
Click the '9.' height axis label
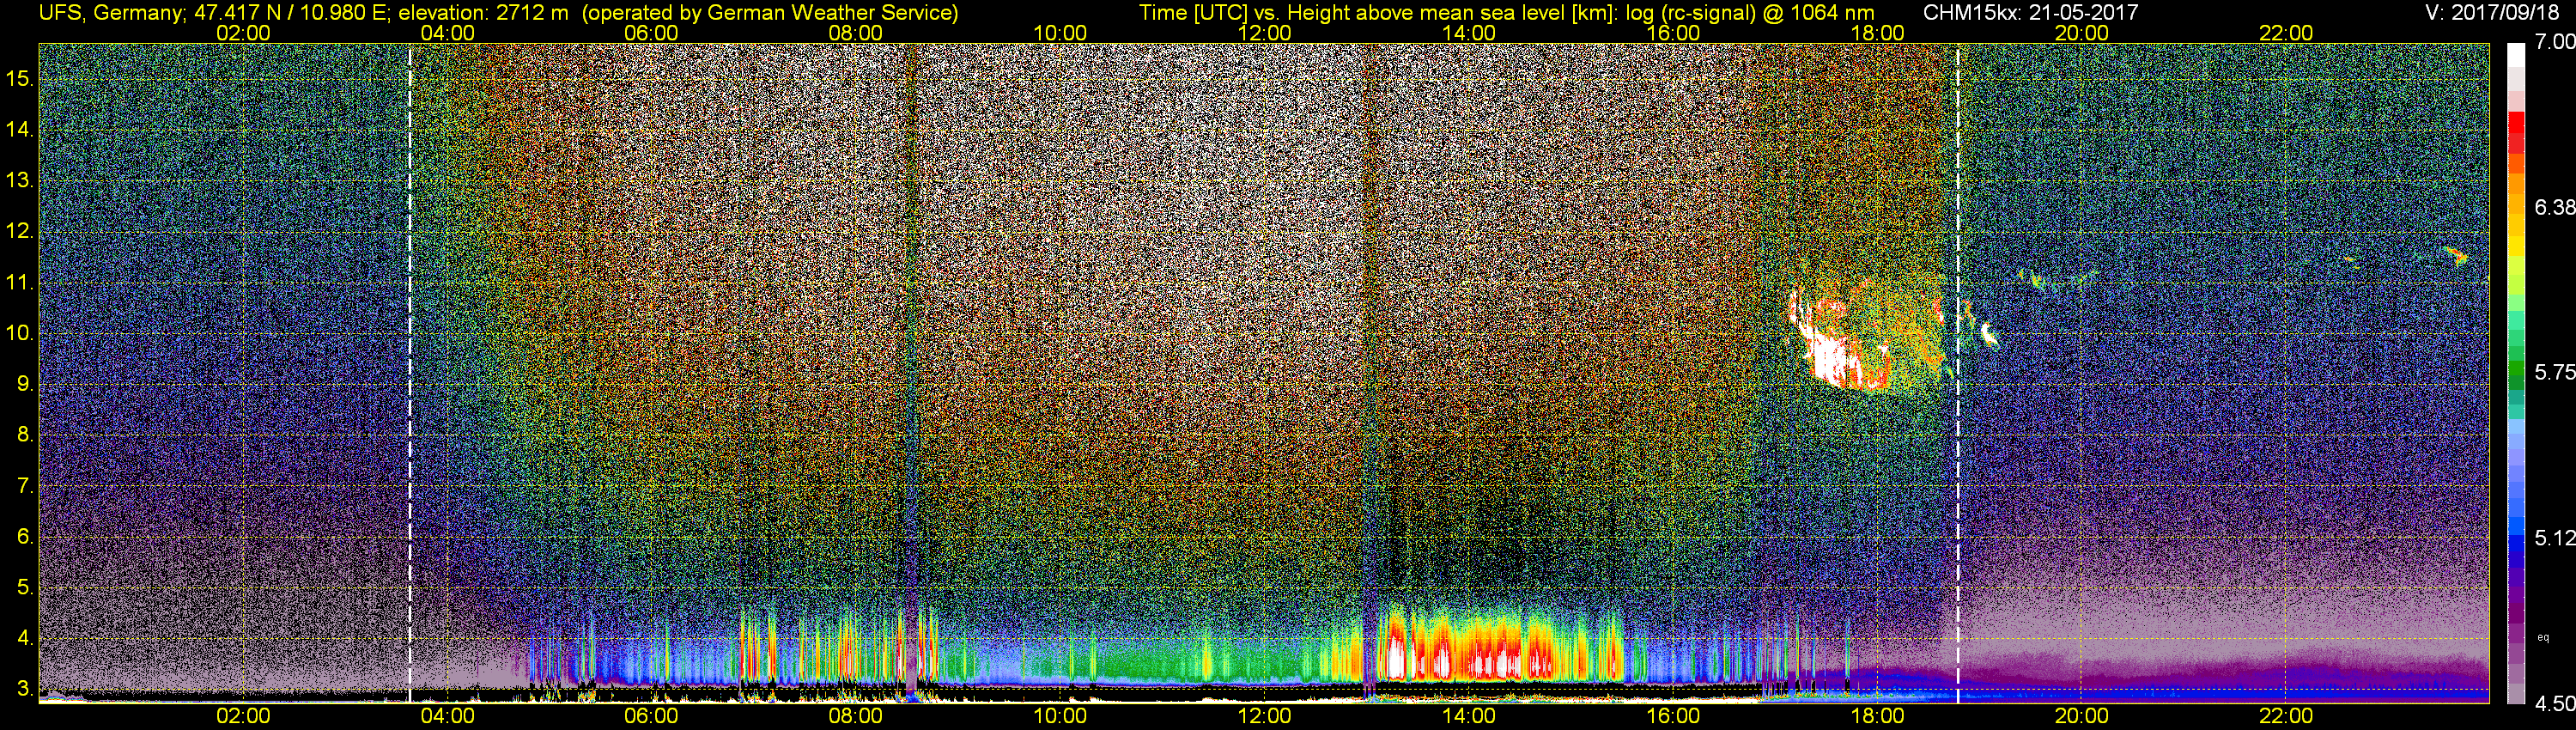(25, 384)
